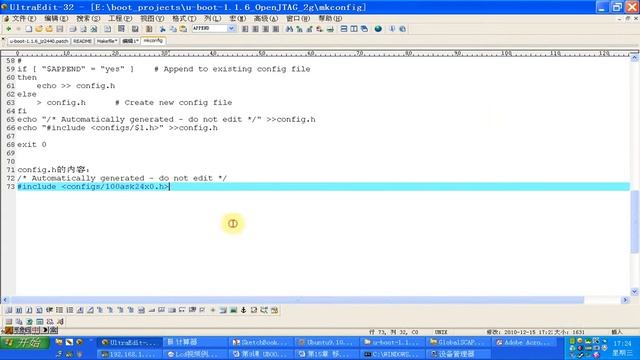Open the 文件(F) menu
640x360 pixels.
pos(24,18)
